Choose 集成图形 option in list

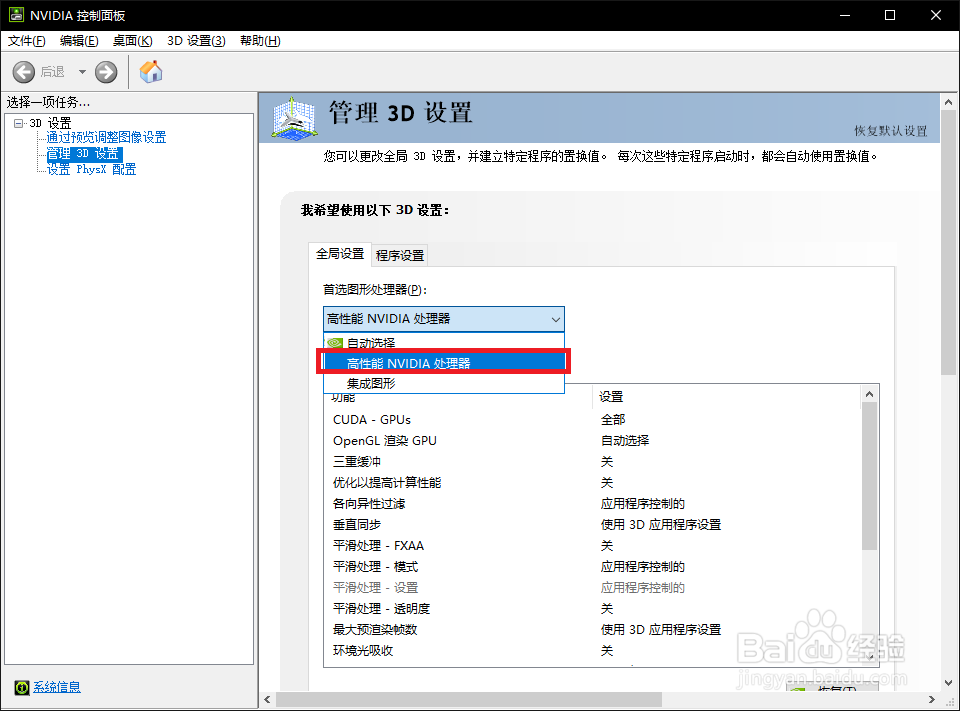[444, 383]
